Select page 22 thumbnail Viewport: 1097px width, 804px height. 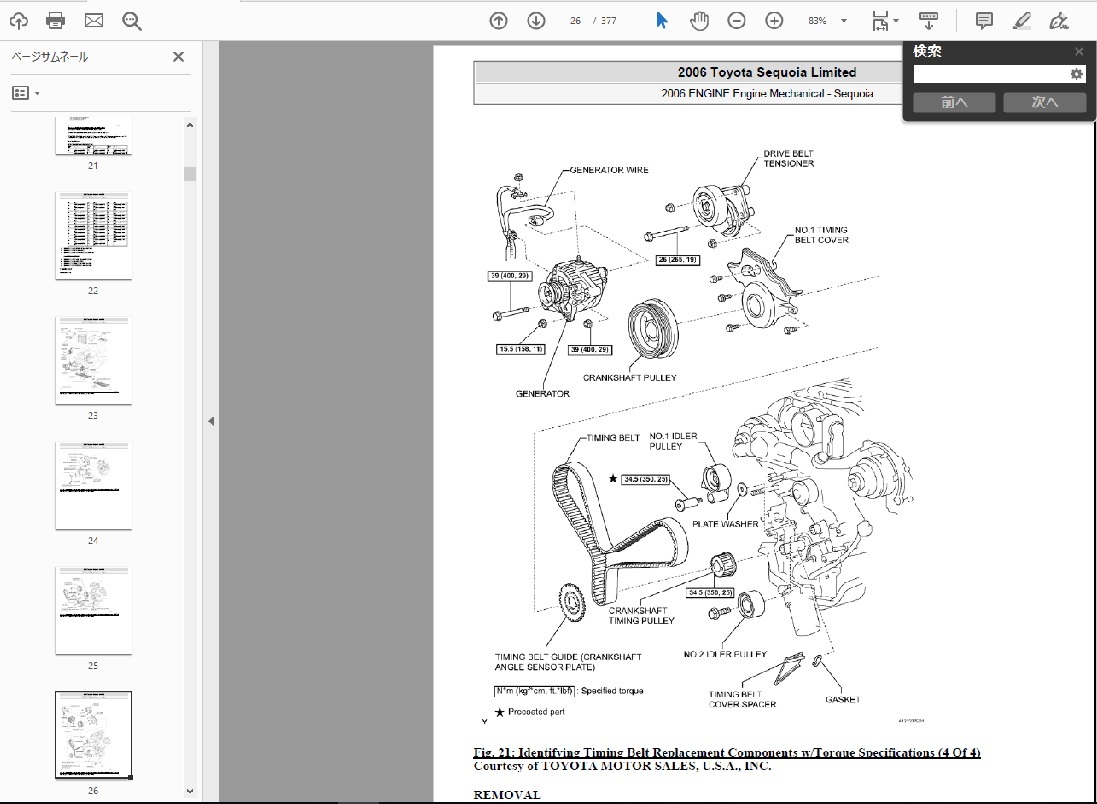[x=93, y=236]
